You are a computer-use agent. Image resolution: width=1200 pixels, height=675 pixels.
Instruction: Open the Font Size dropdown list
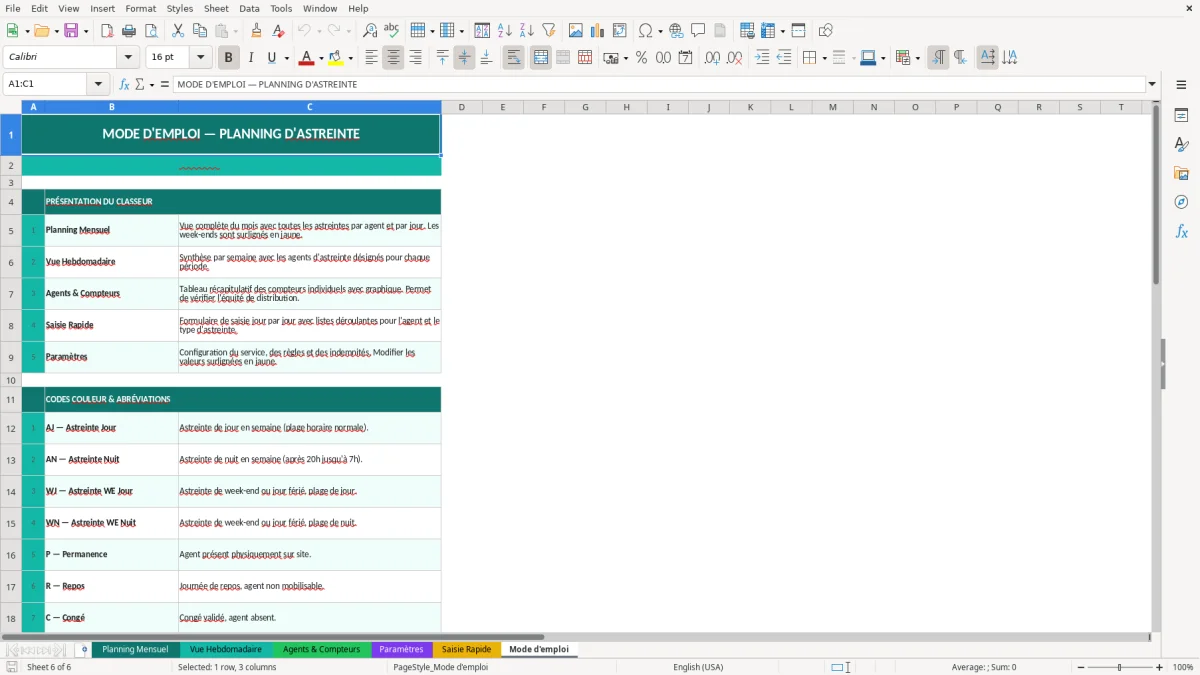(x=201, y=58)
